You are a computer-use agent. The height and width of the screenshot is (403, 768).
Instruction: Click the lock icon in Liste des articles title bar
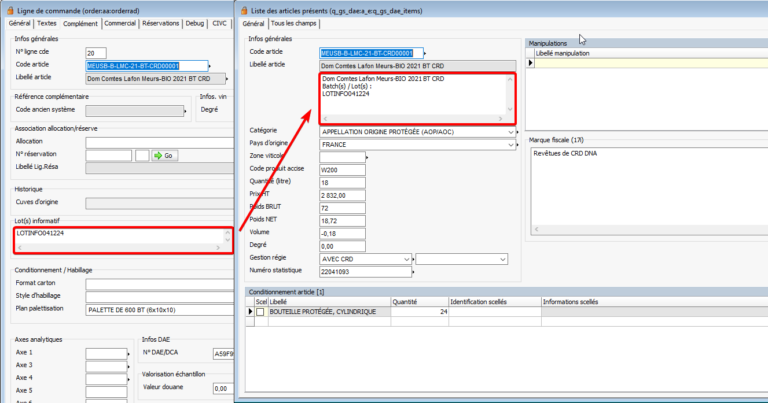242,8
